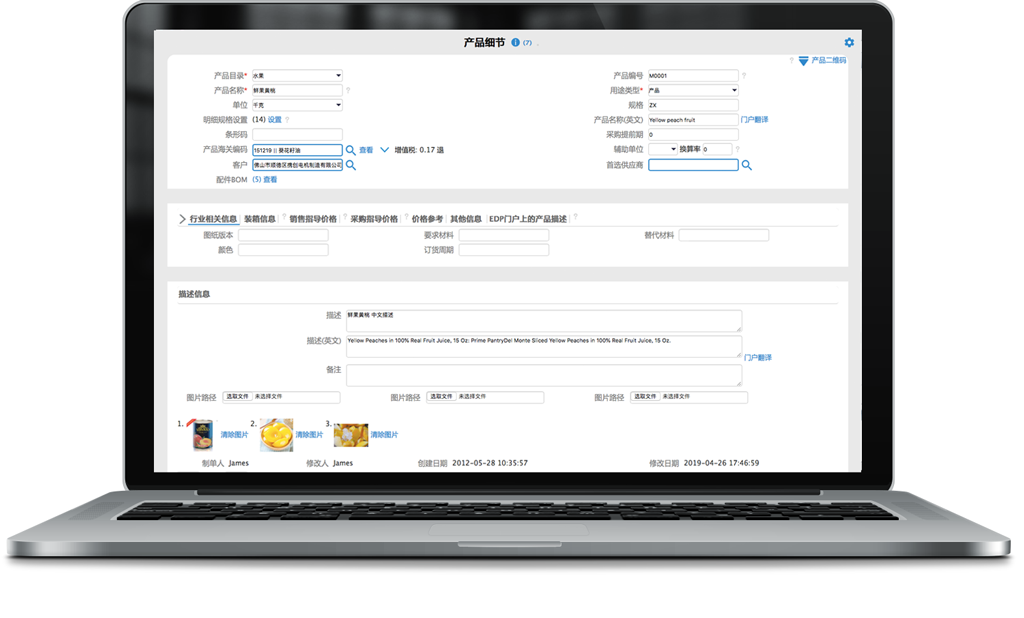Search 产品海关编码 with the magnifier icon
The image size is (1024, 618).
point(351,150)
